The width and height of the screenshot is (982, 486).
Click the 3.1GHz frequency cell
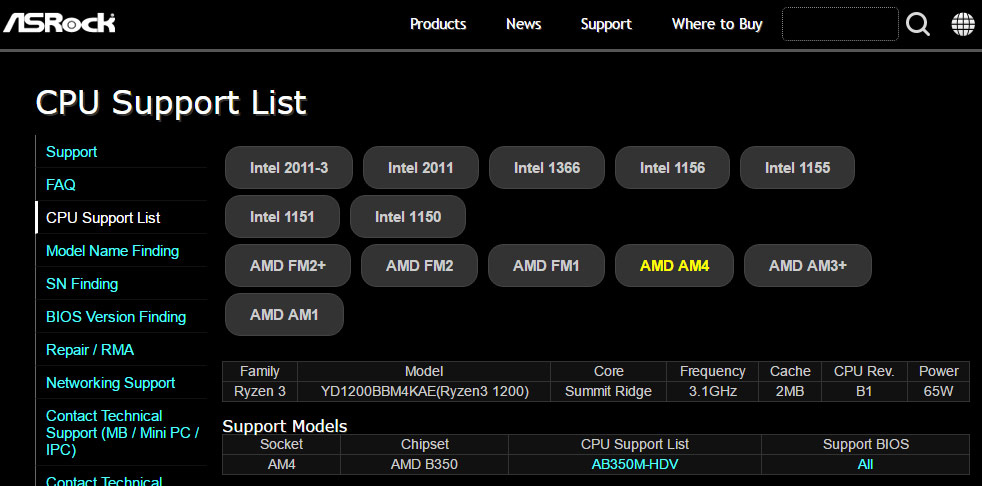click(x=712, y=391)
